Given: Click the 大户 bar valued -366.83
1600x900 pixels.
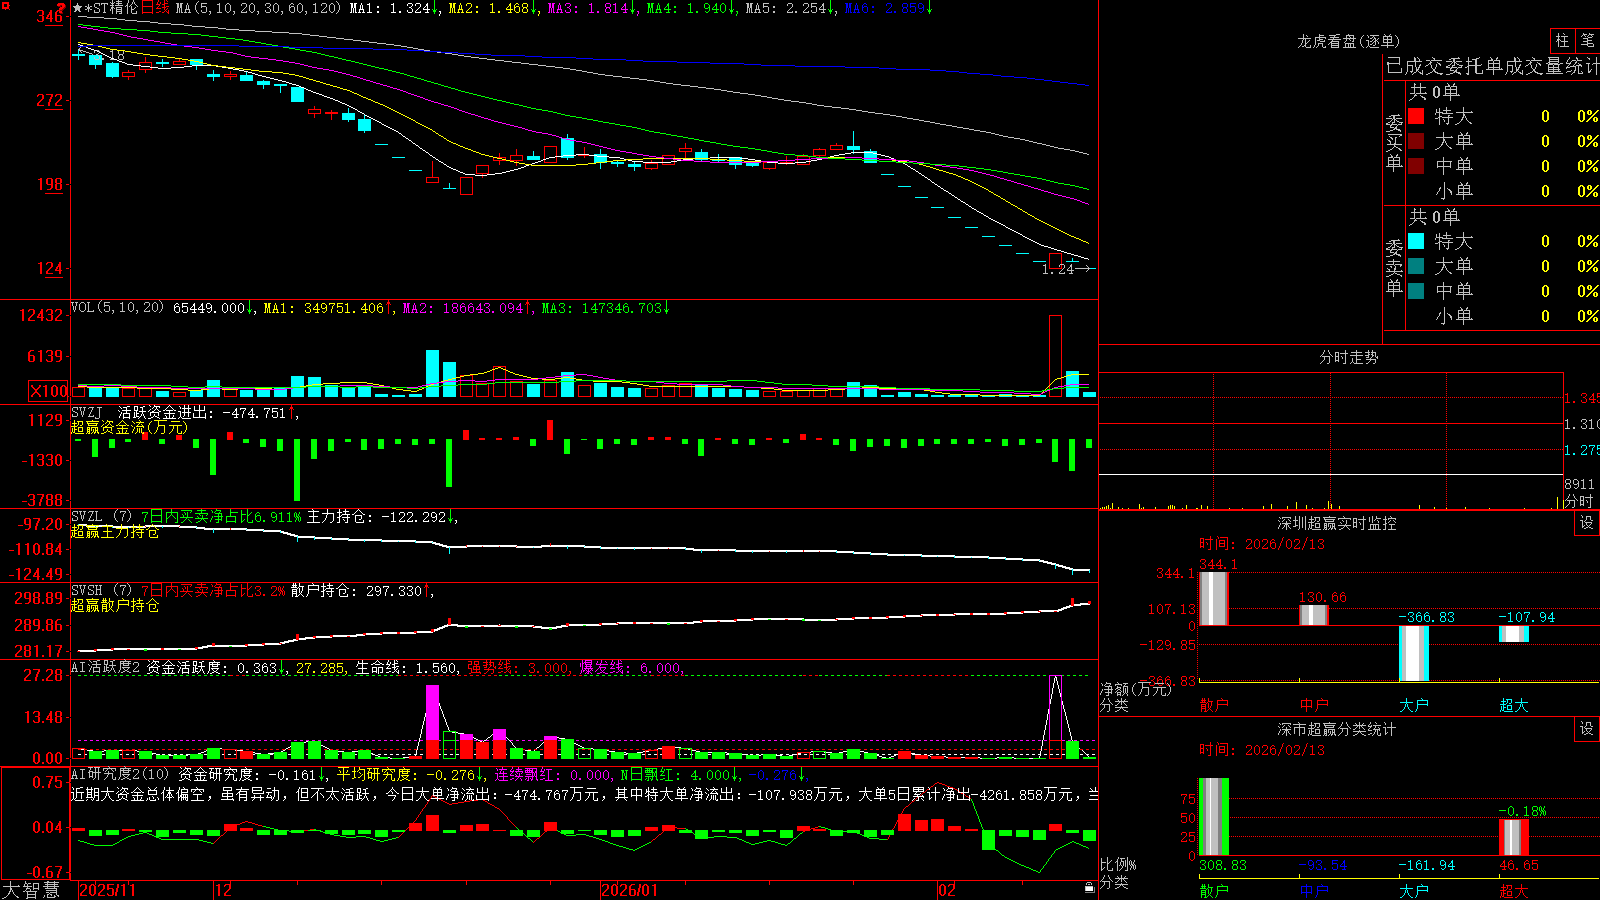Looking at the screenshot, I should click(x=1413, y=654).
